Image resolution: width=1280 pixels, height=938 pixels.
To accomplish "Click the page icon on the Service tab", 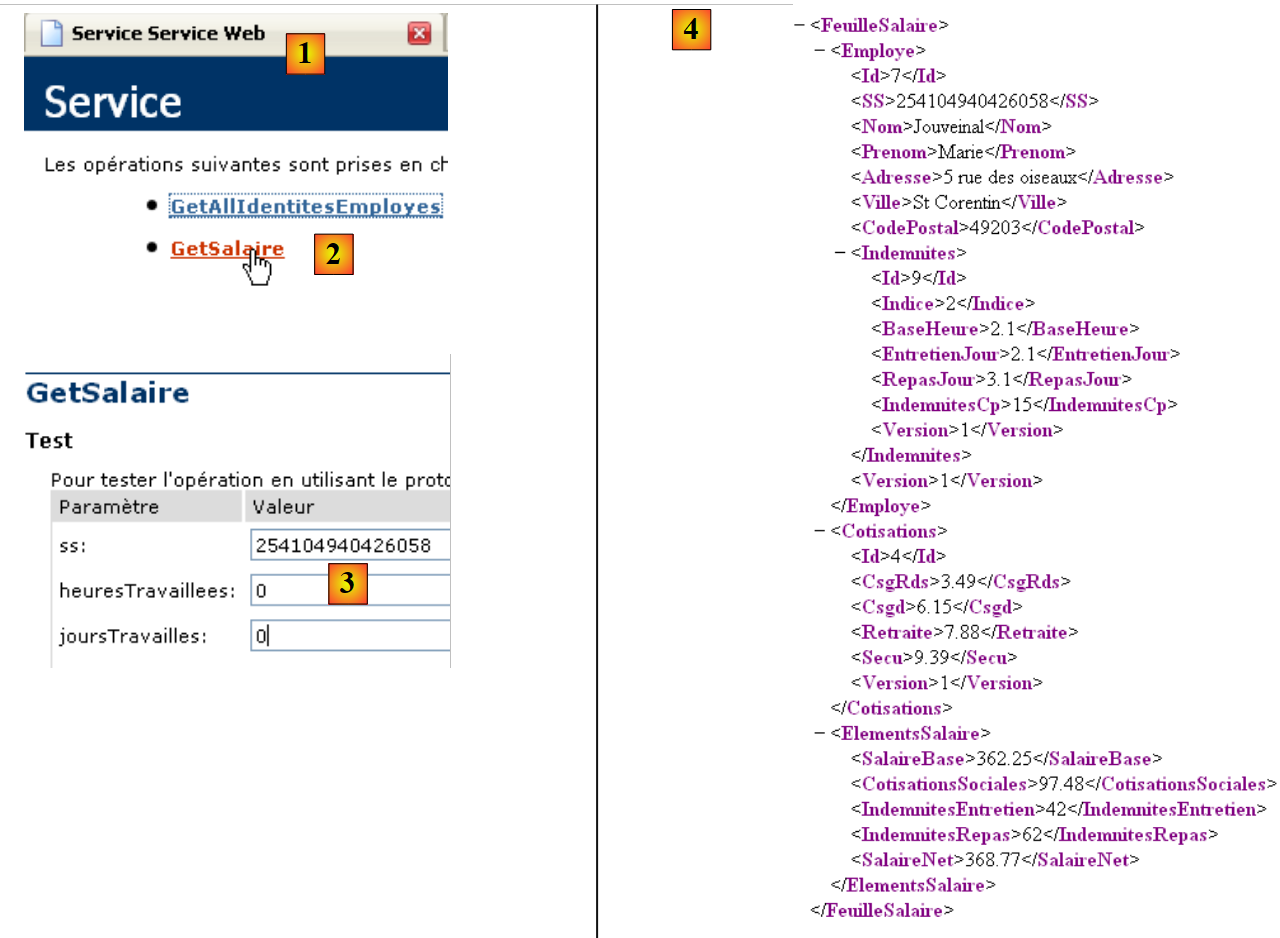I will coord(51,34).
